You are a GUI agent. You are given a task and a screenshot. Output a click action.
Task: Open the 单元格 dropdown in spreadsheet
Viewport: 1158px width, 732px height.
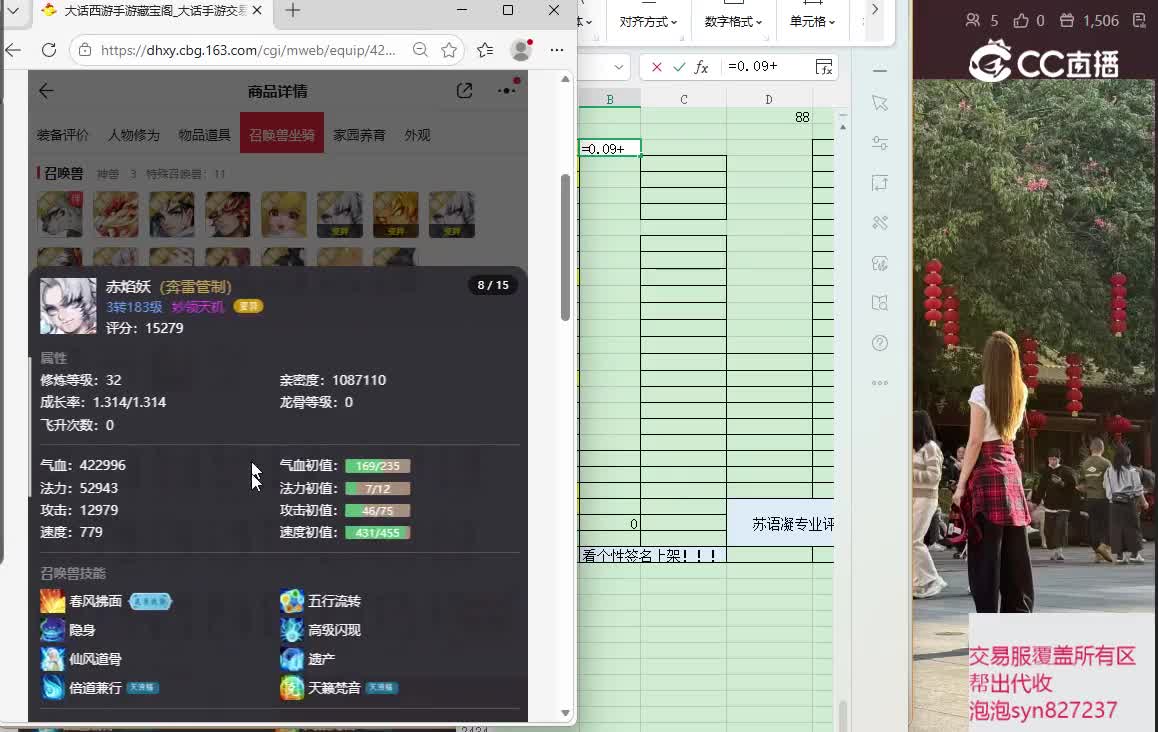[x=812, y=22]
